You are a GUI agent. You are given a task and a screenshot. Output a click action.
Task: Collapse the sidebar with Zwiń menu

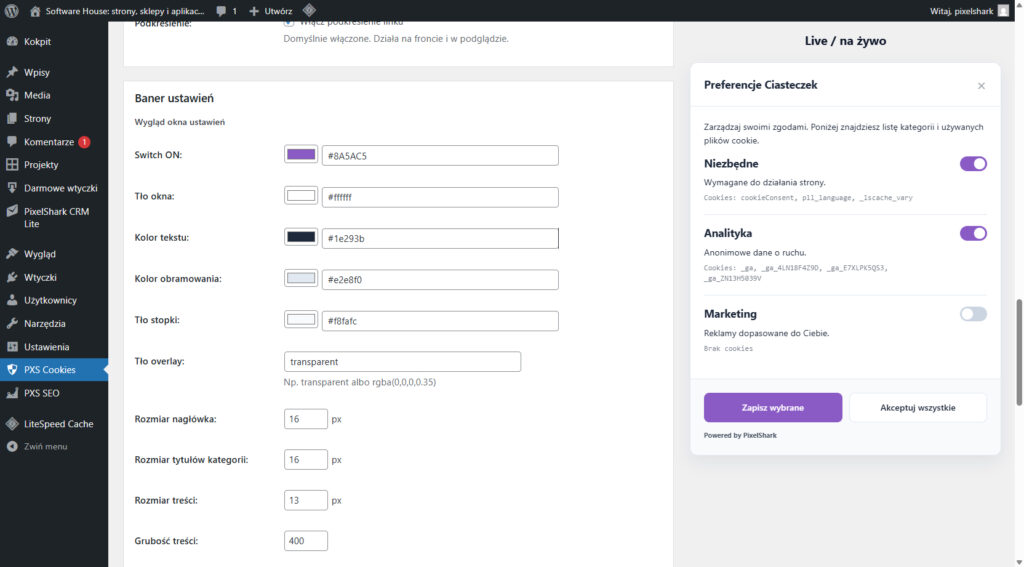(x=45, y=447)
